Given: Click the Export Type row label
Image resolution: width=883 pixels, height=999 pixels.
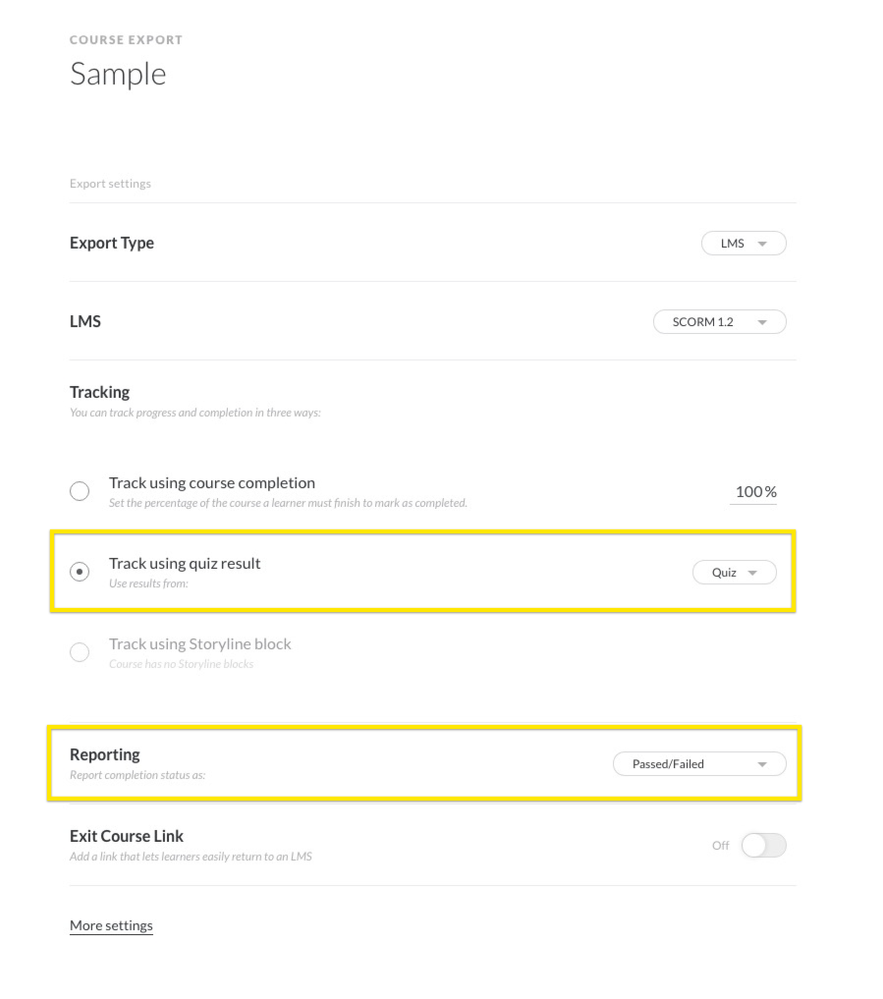Looking at the screenshot, I should pos(112,243).
